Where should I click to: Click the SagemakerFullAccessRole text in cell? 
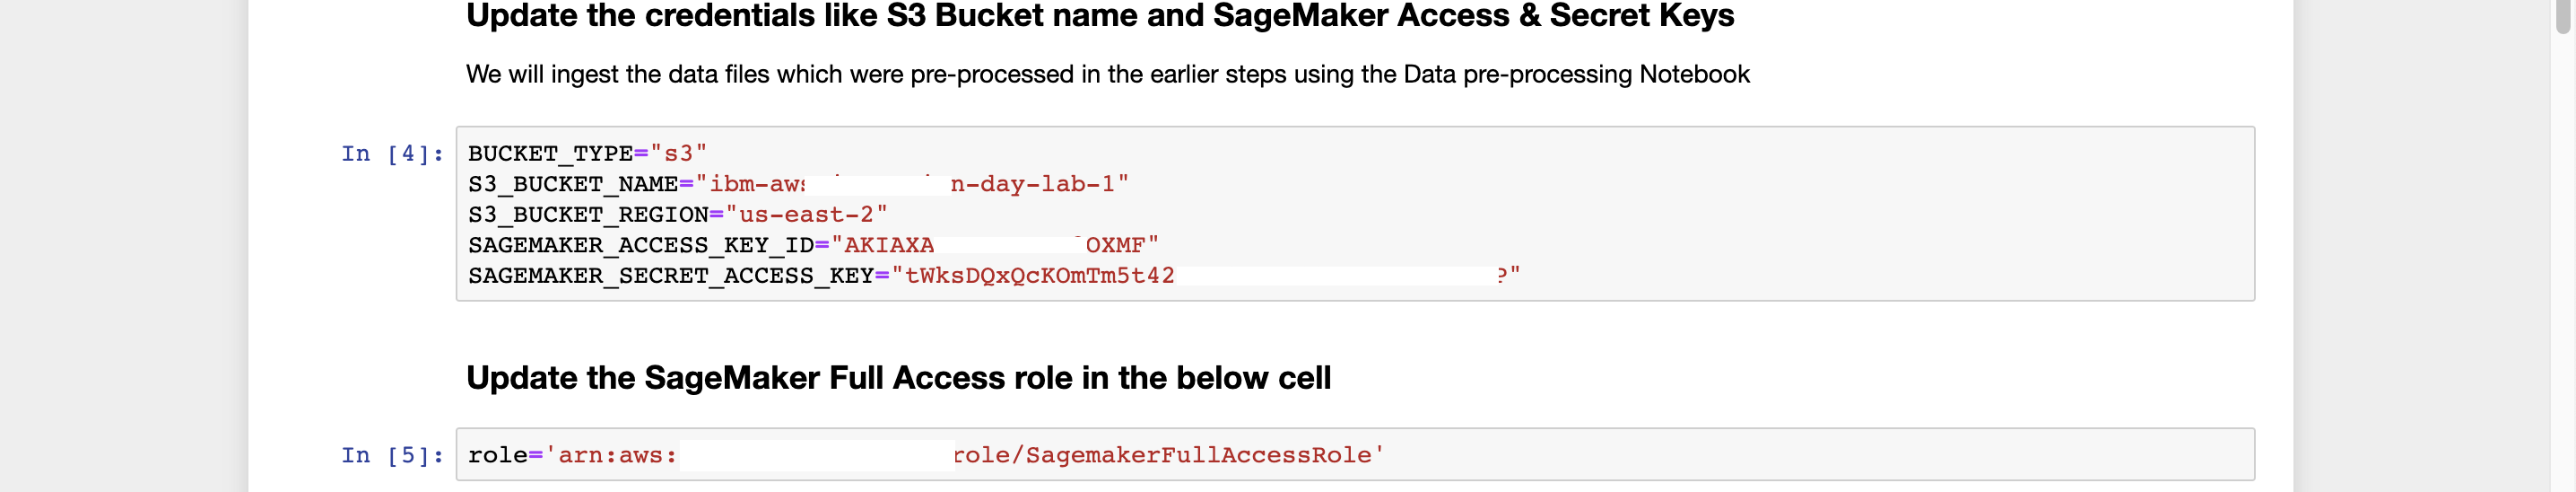[x=1199, y=456]
